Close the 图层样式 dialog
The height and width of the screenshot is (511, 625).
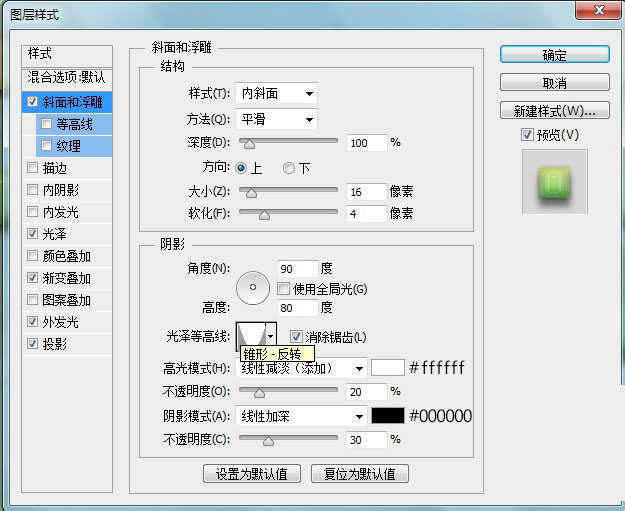(598, 10)
